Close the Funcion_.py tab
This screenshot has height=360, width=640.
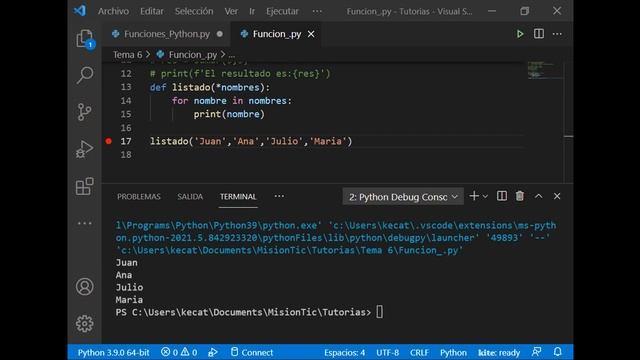[311, 34]
